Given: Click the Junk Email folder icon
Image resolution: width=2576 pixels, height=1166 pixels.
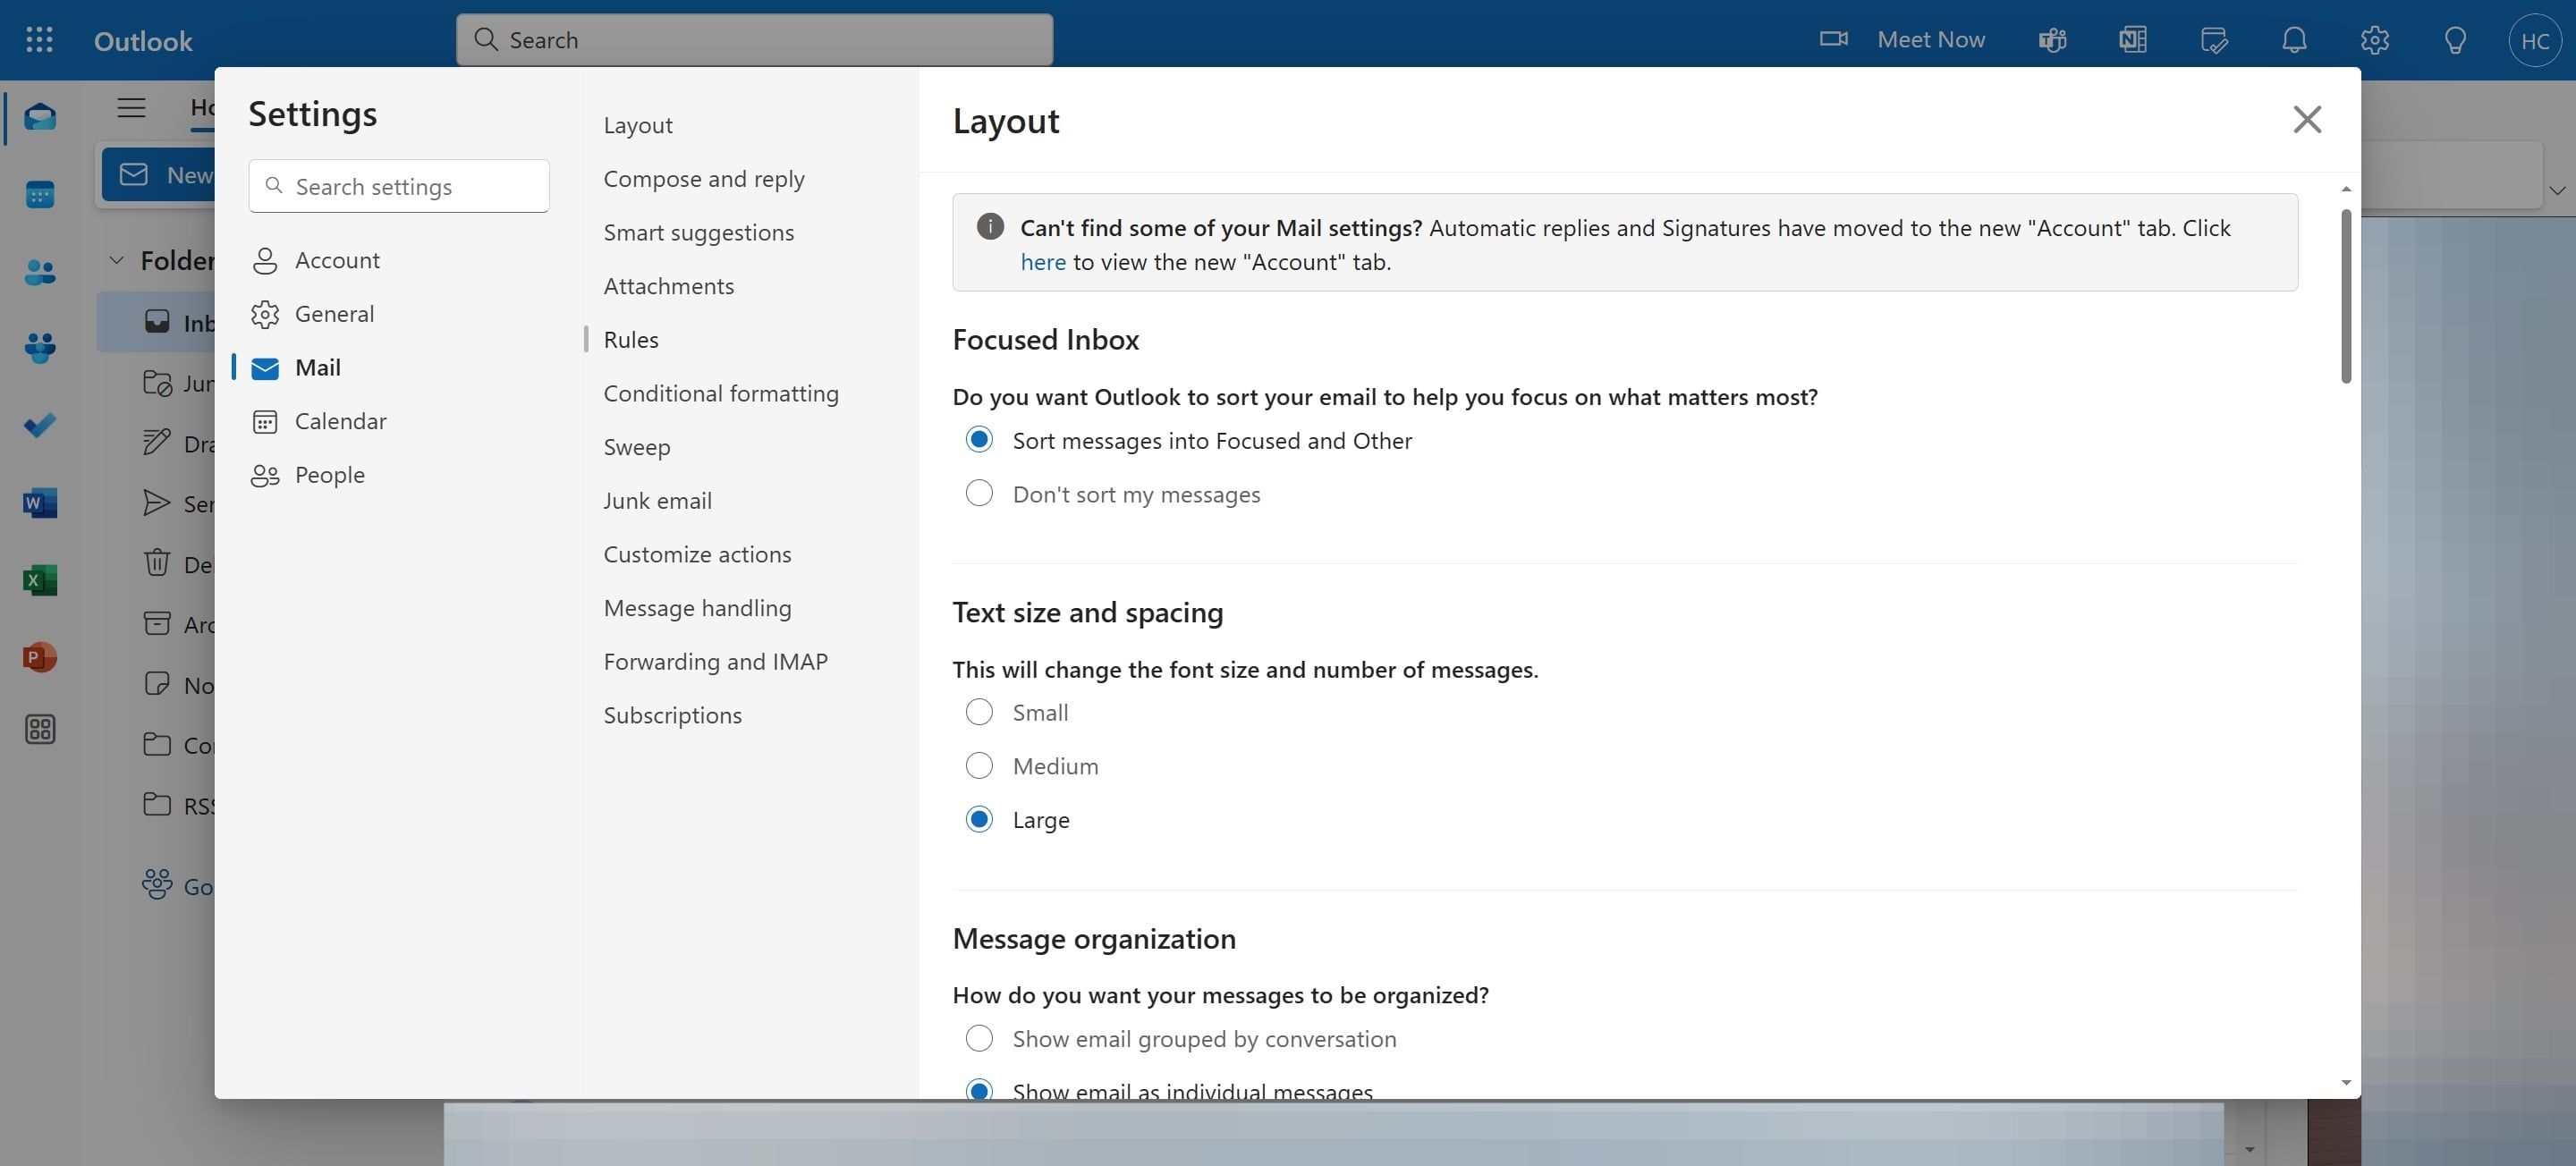Looking at the screenshot, I should (157, 382).
